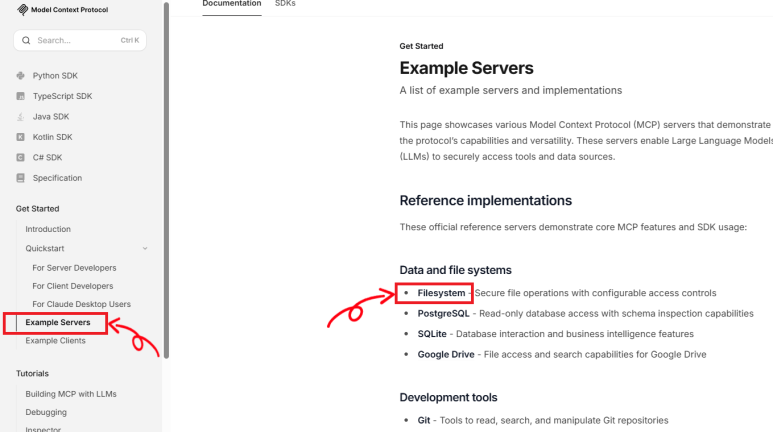Click the TypeScript SDK icon

pyautogui.click(x=20, y=96)
